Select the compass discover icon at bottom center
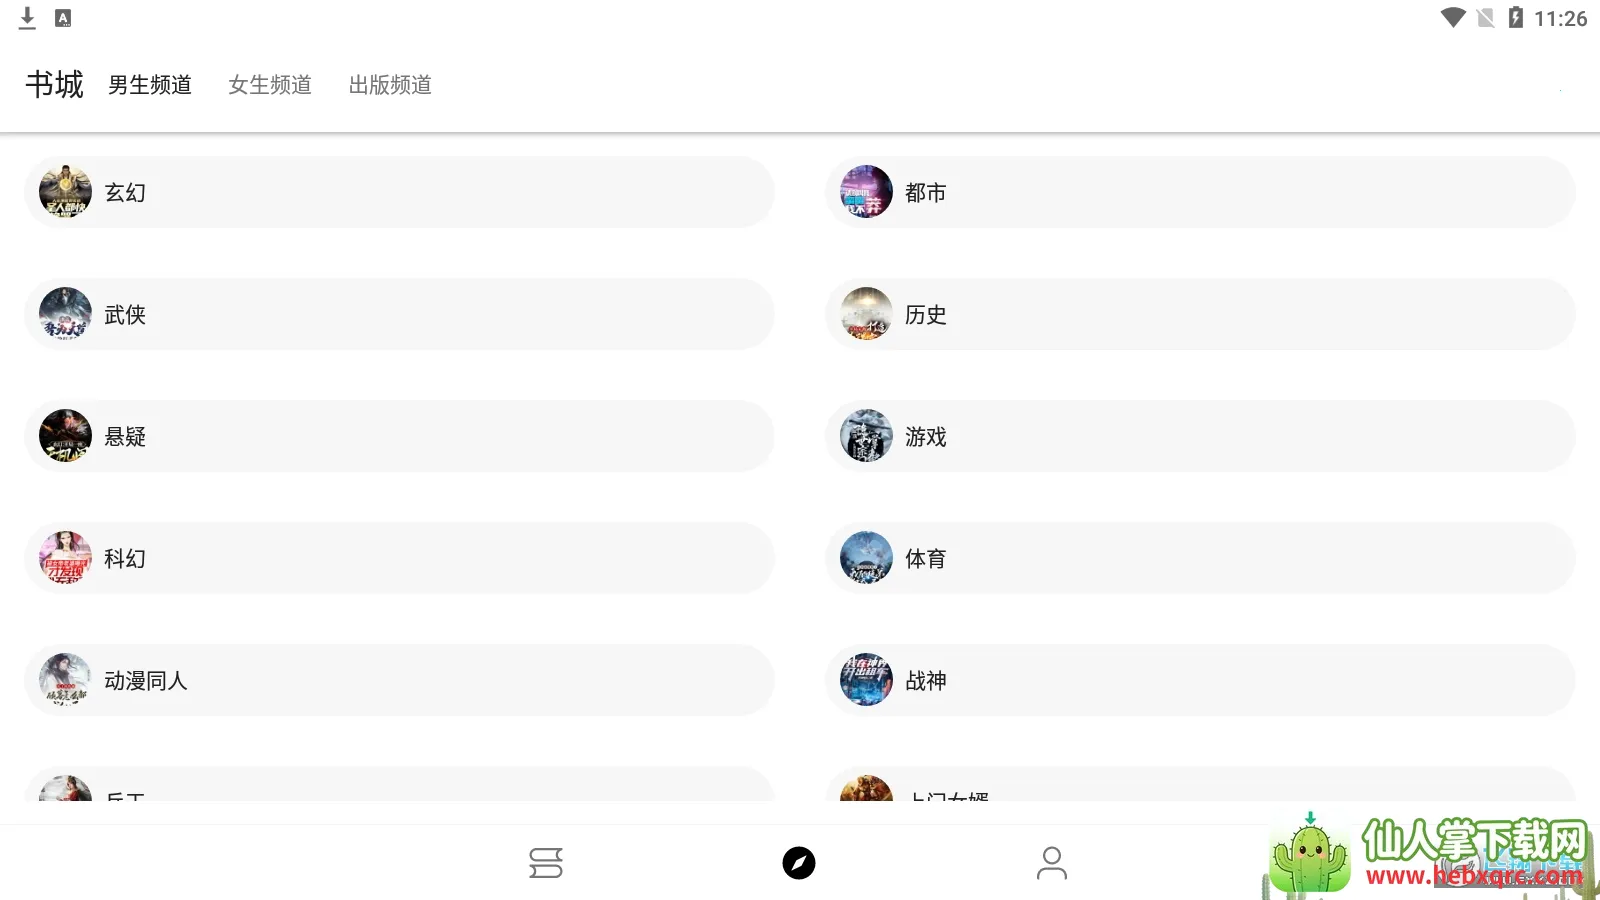 [x=799, y=862]
